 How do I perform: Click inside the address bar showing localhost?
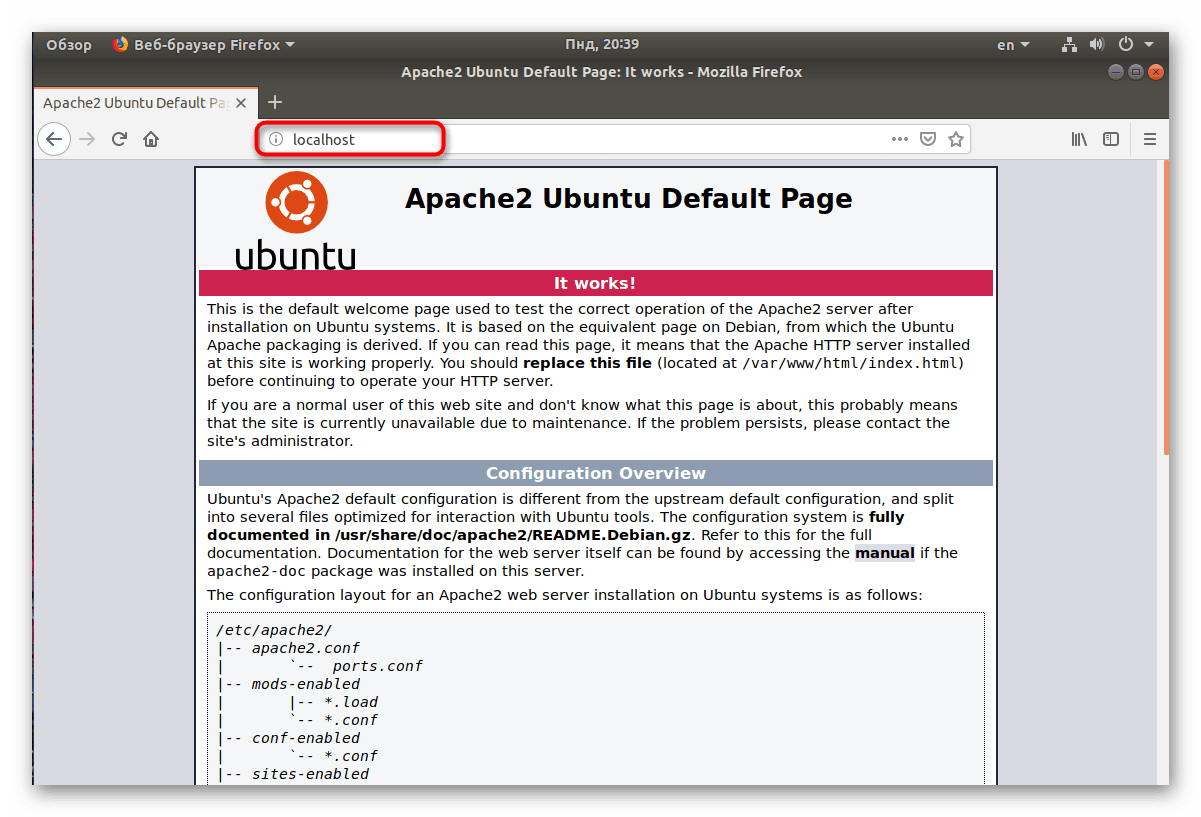click(x=340, y=139)
